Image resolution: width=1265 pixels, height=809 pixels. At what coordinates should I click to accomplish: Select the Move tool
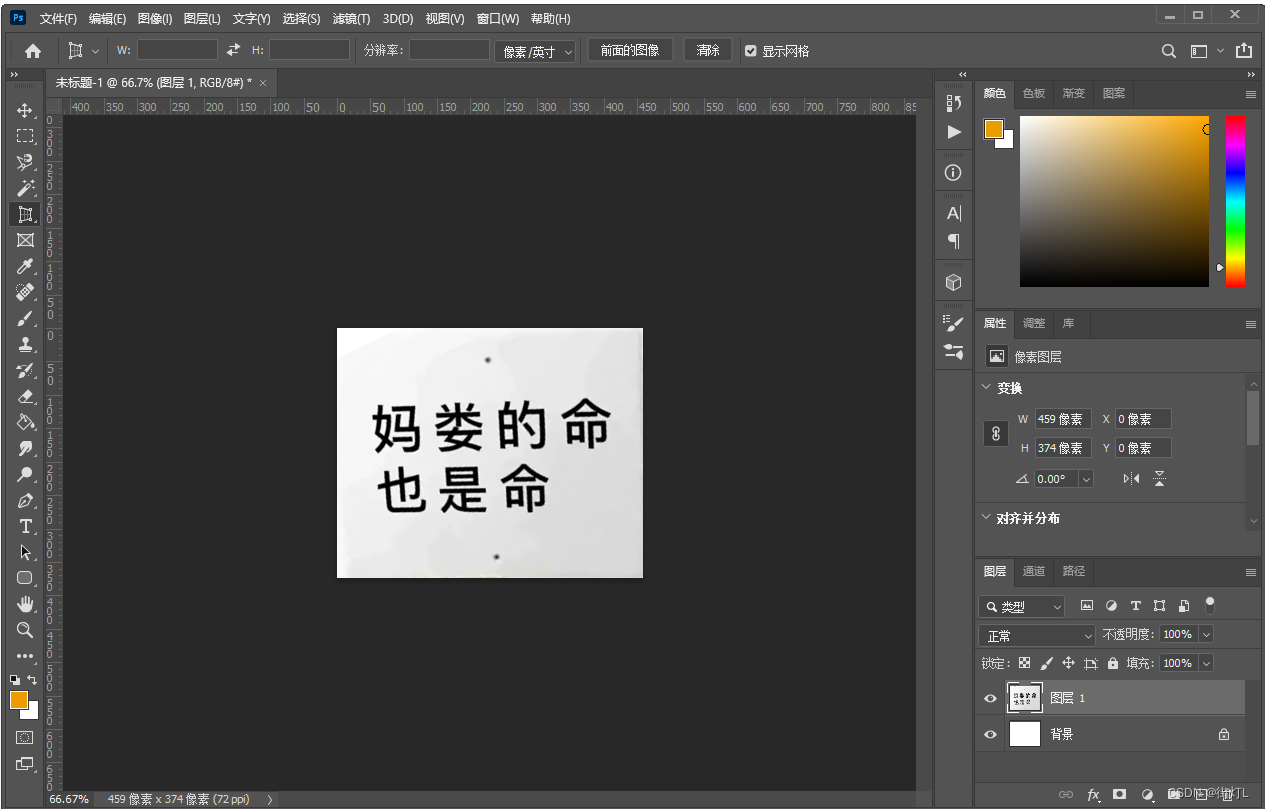tap(25, 110)
